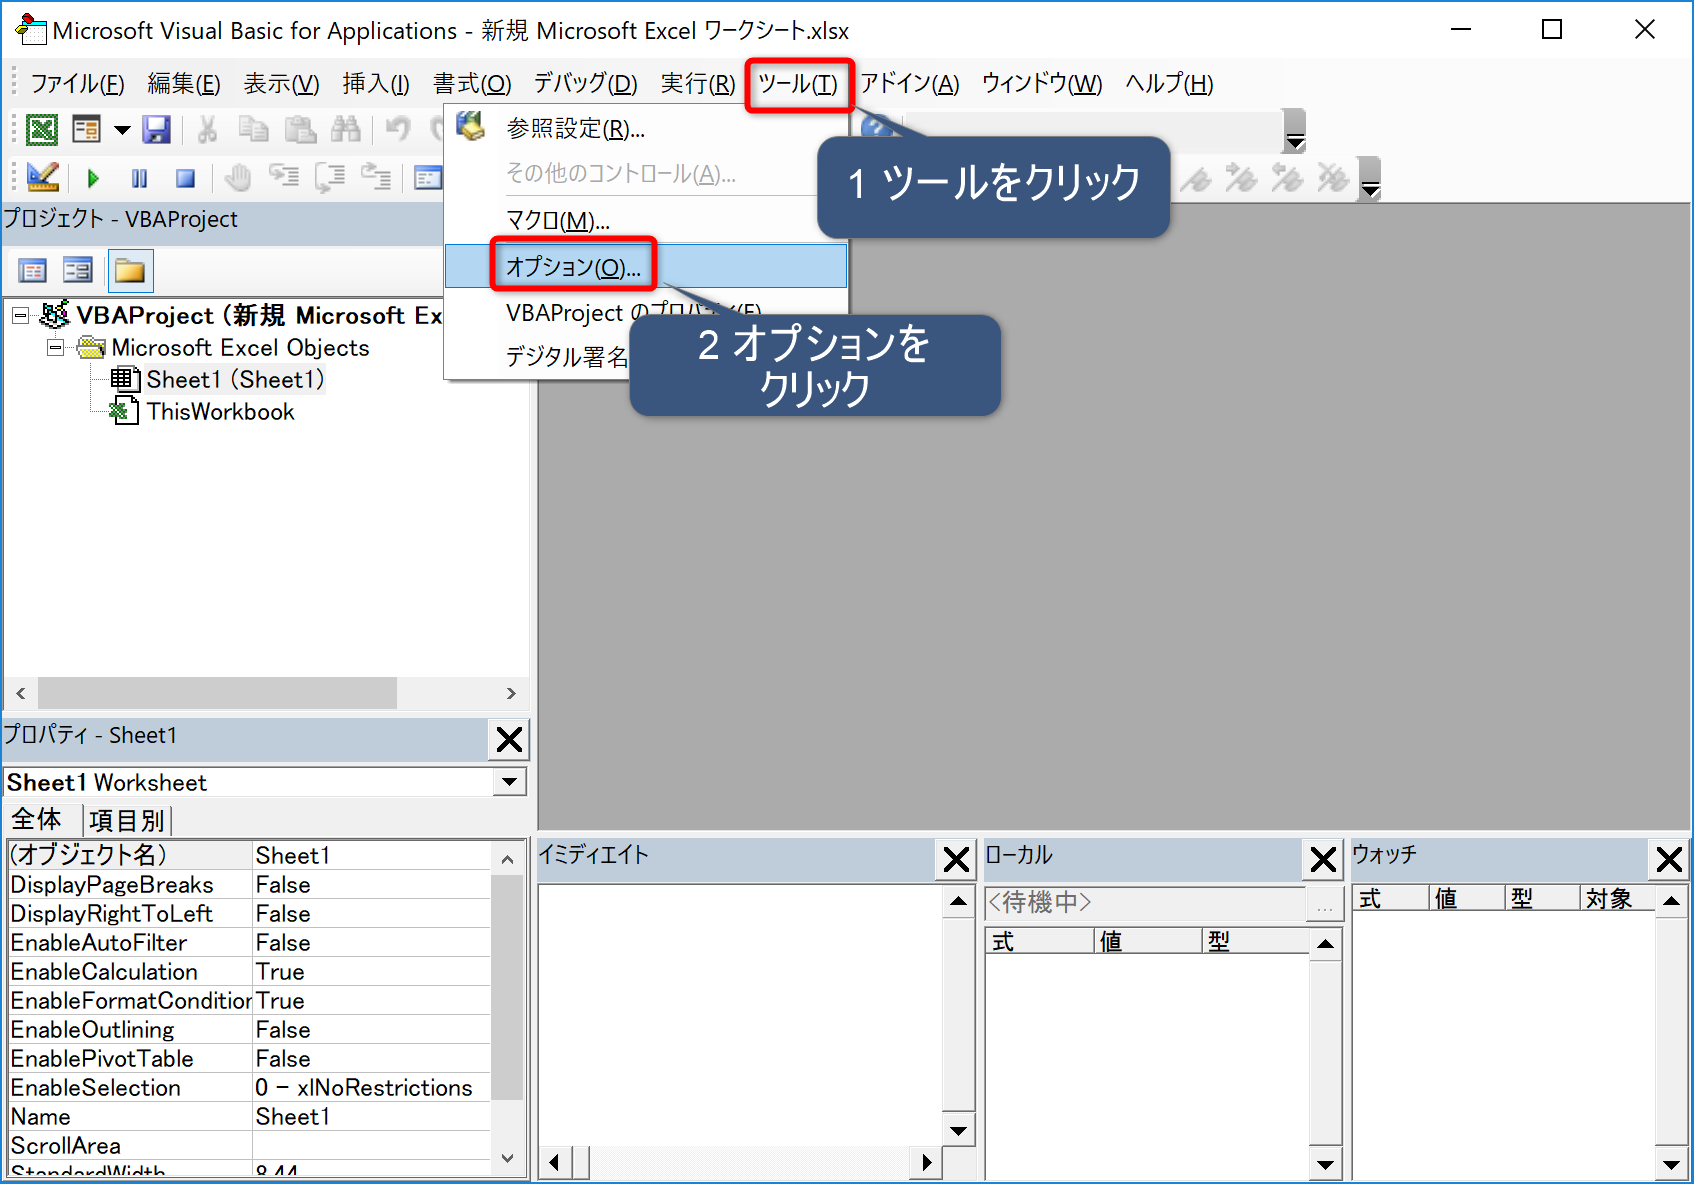
Task: Toggle Folders view in Project explorer
Action: click(130, 270)
